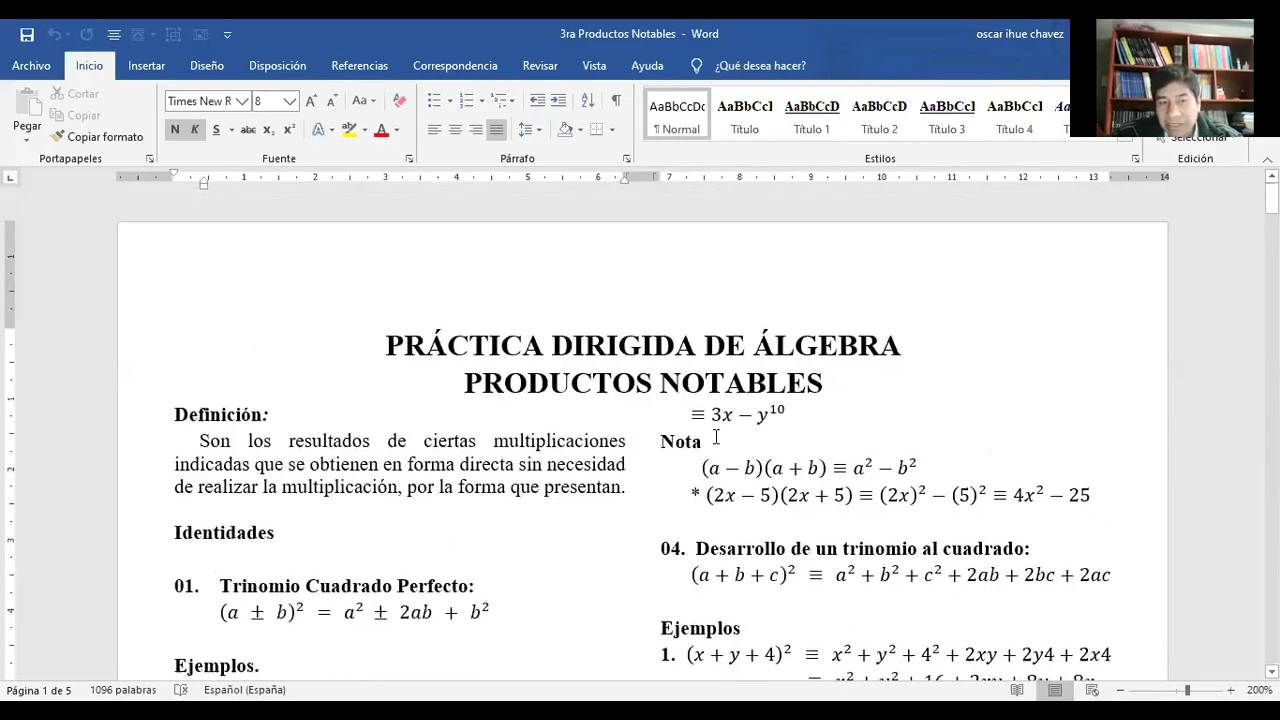This screenshot has height=720, width=1280.
Task: Open the Correspondencia tab
Action: [455, 66]
